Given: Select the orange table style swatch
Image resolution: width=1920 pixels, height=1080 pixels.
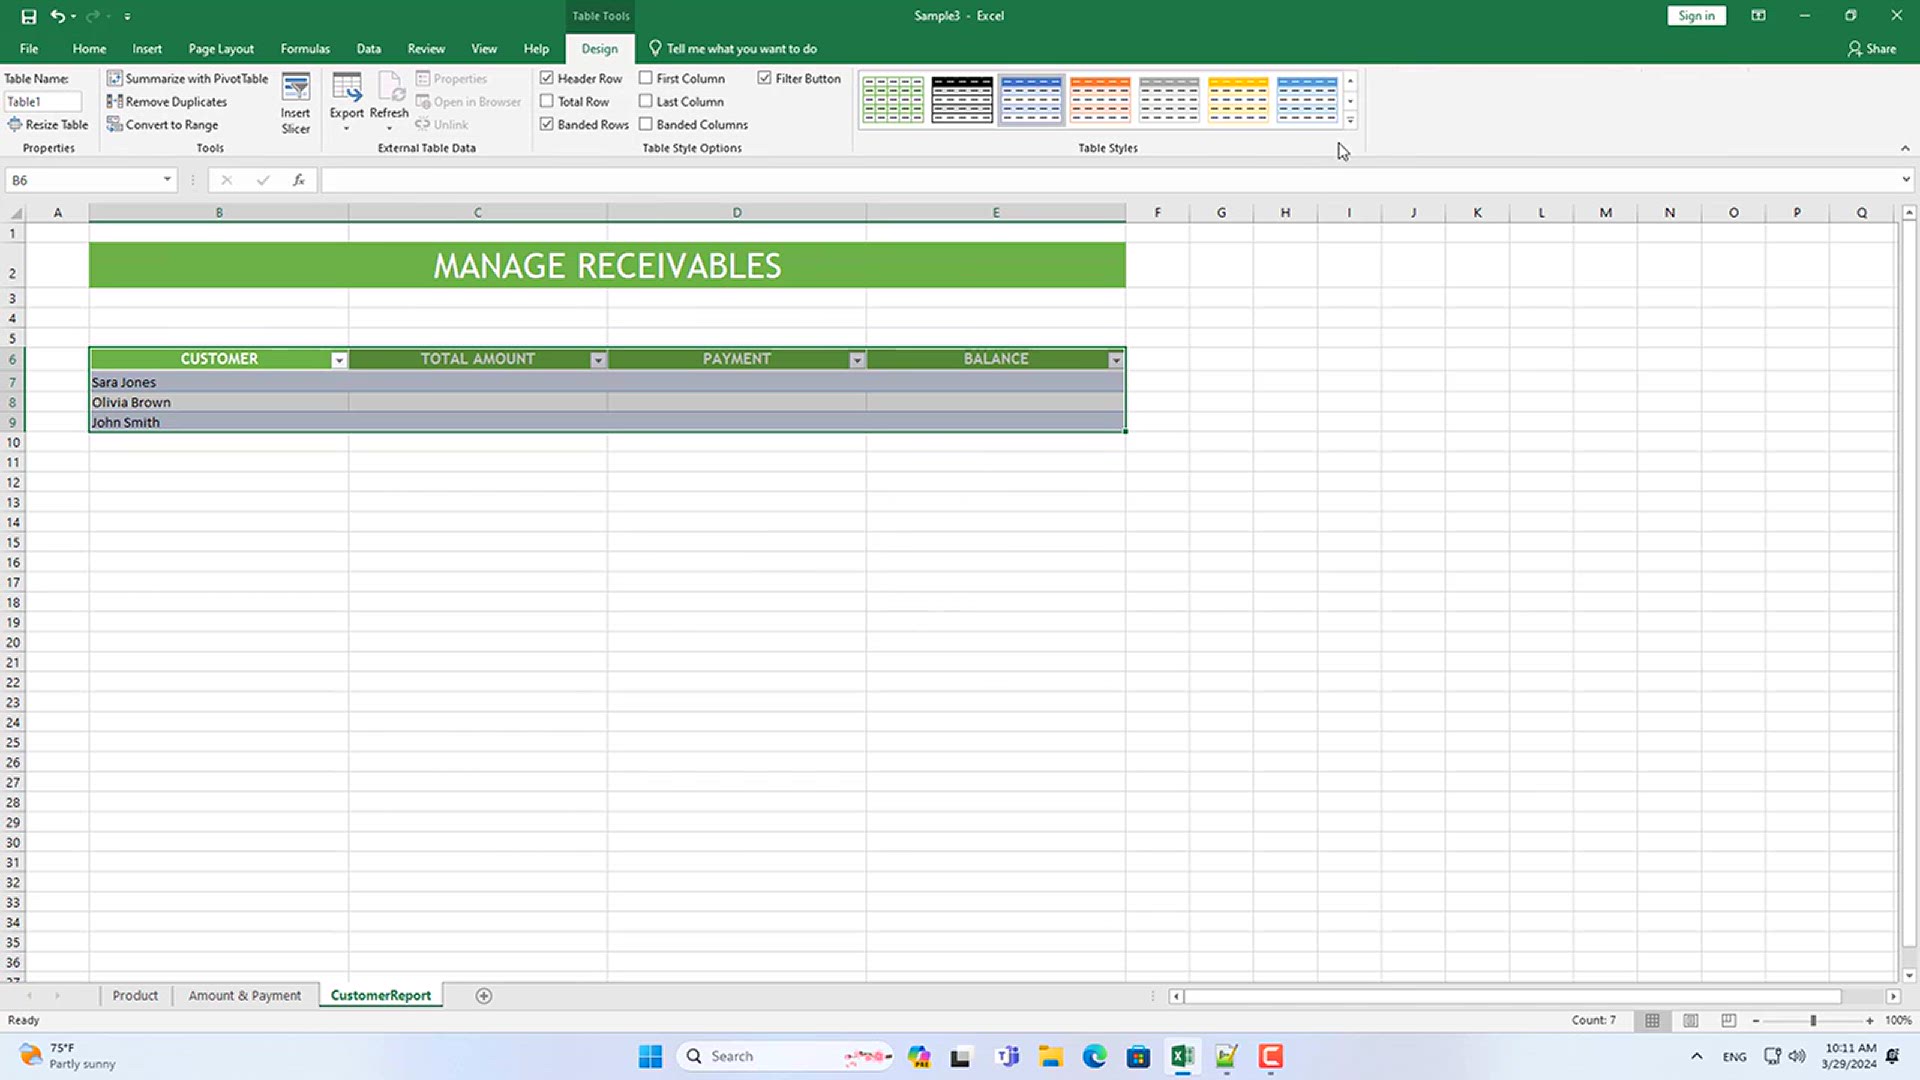Looking at the screenshot, I should 1100,99.
